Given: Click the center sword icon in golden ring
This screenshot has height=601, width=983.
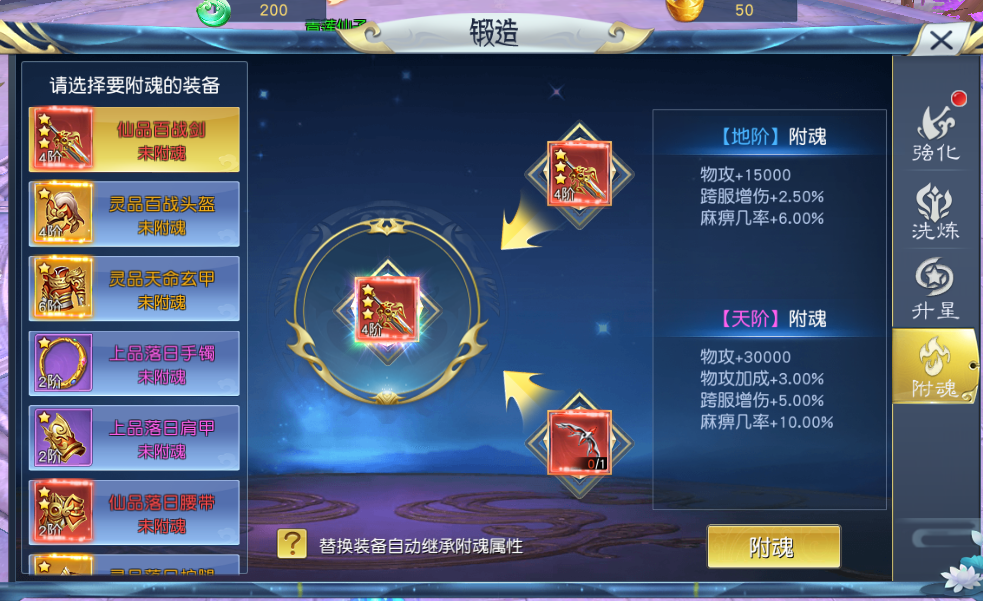Looking at the screenshot, I should tap(387, 310).
